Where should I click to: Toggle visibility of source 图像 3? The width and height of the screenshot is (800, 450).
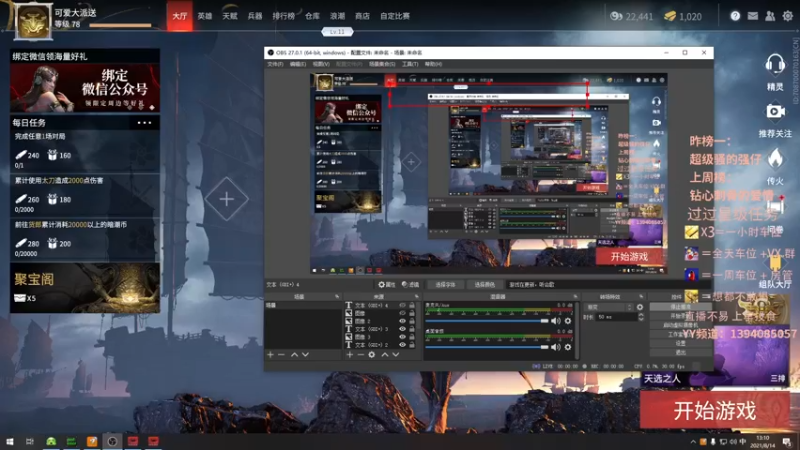(403, 337)
